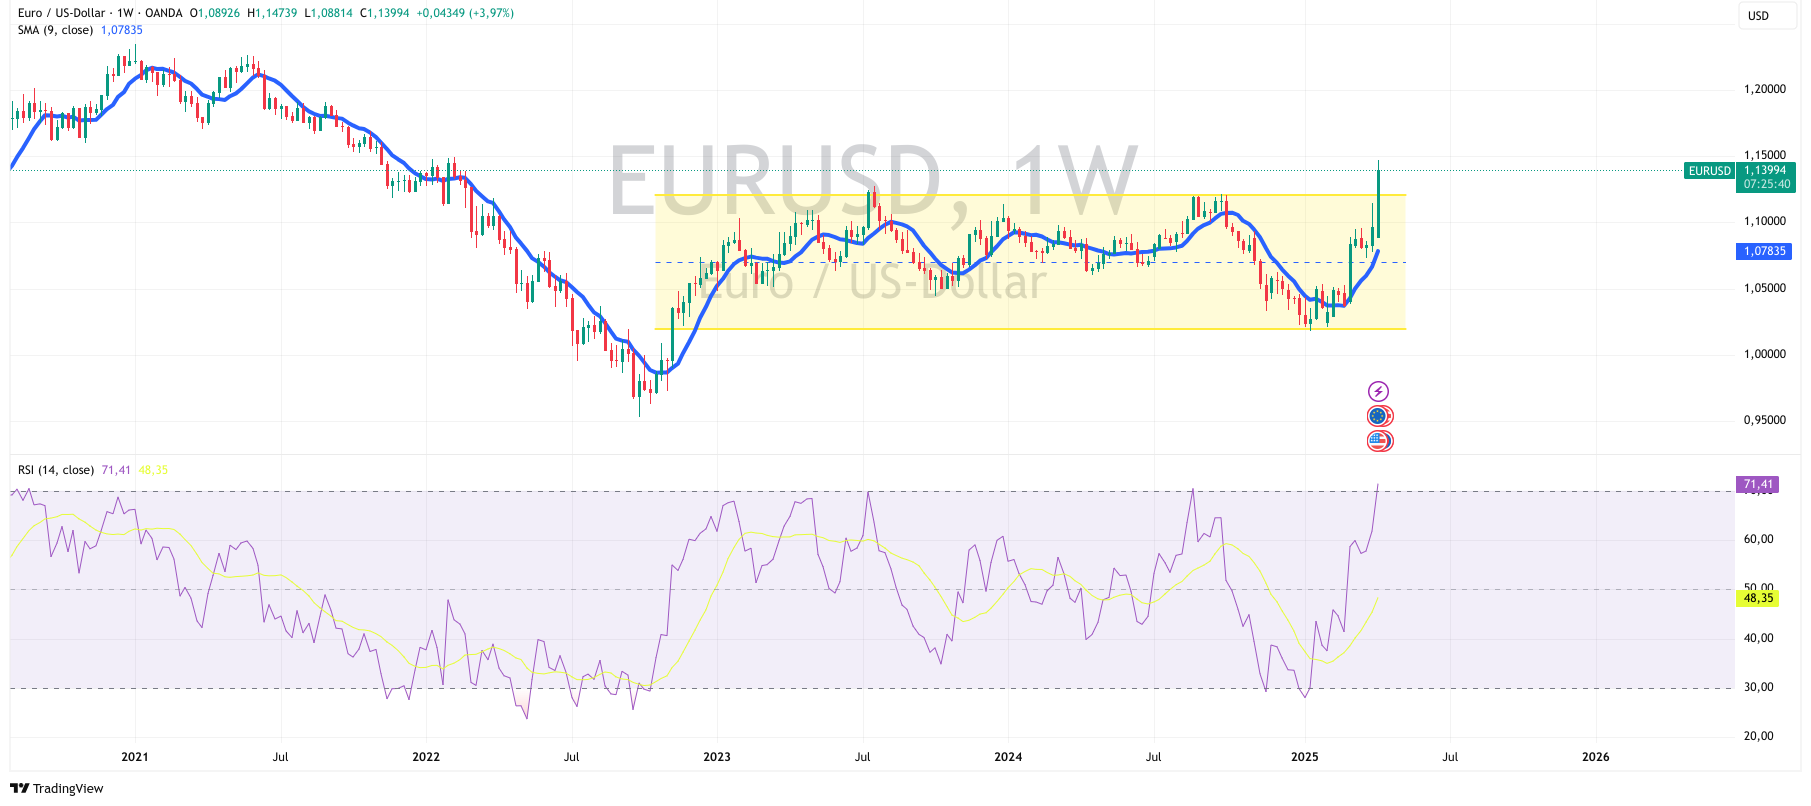1811x806 pixels.
Task: Click the 1,05000 price axis label
Action: coord(1765,288)
